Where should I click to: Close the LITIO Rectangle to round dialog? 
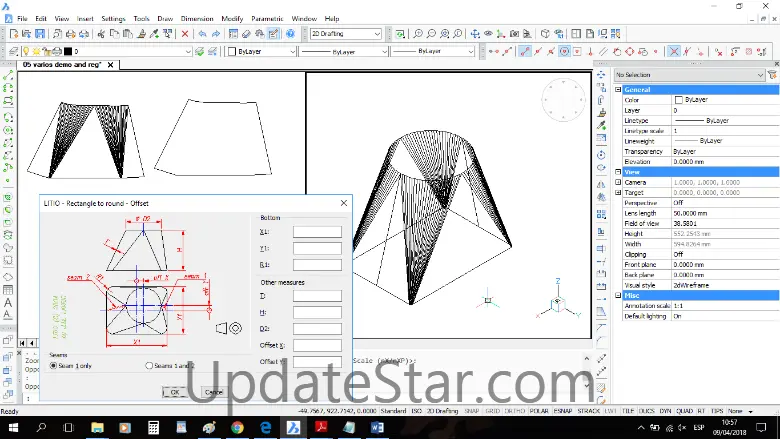344,203
